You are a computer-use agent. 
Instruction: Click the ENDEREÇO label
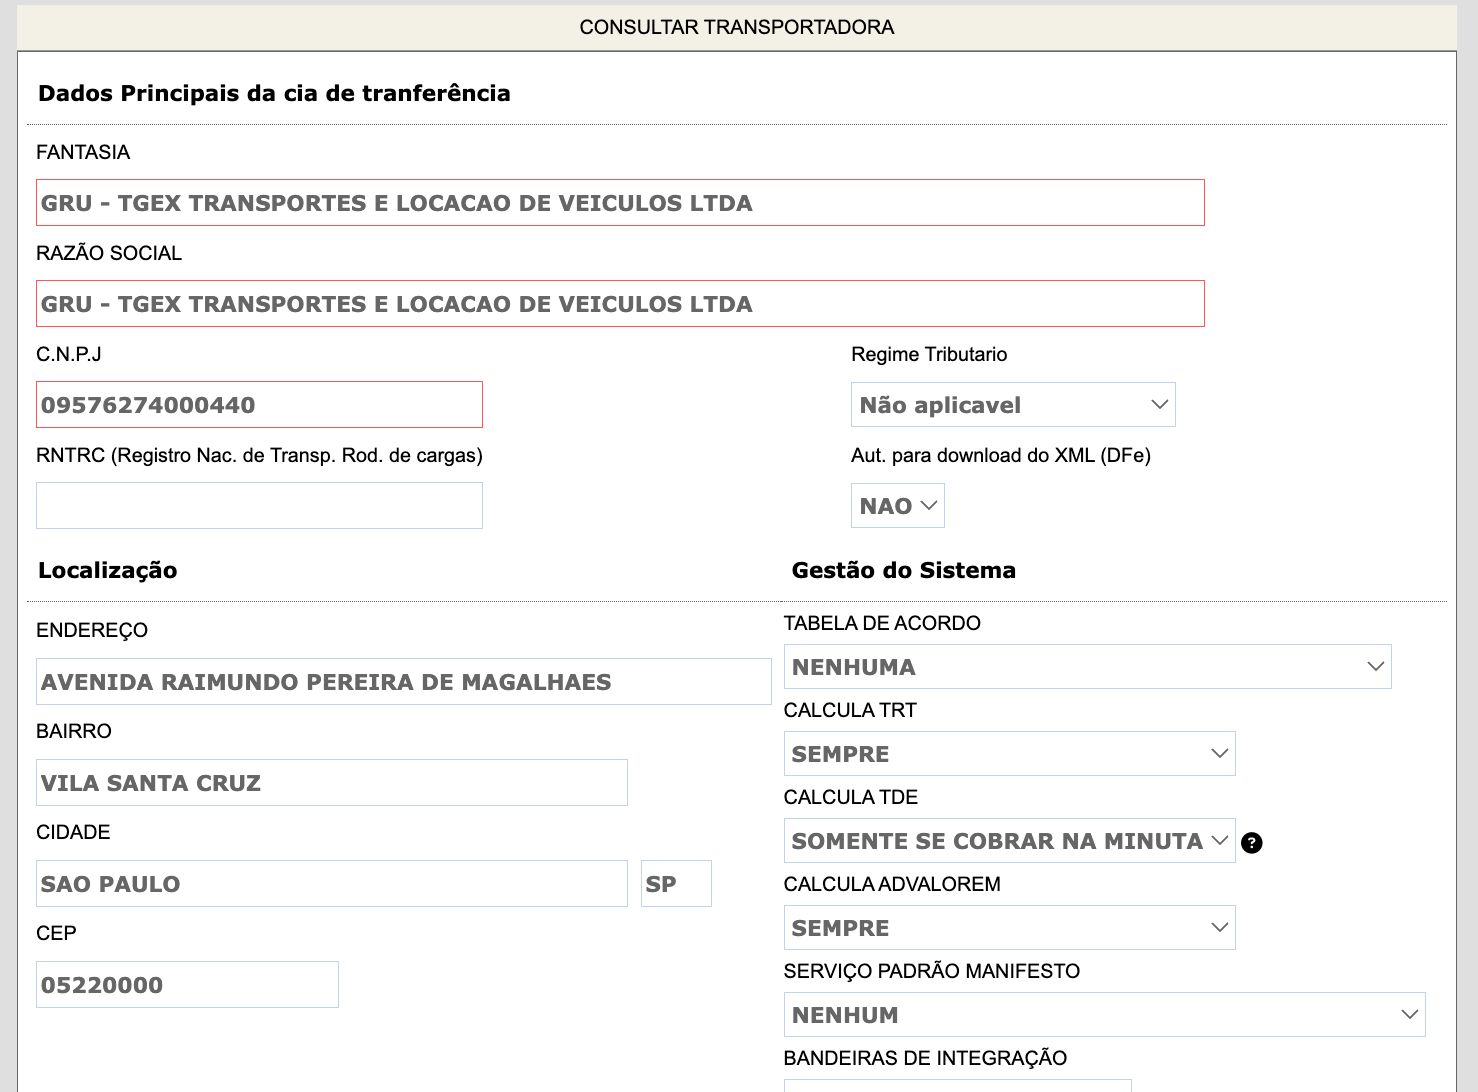pyautogui.click(x=92, y=630)
